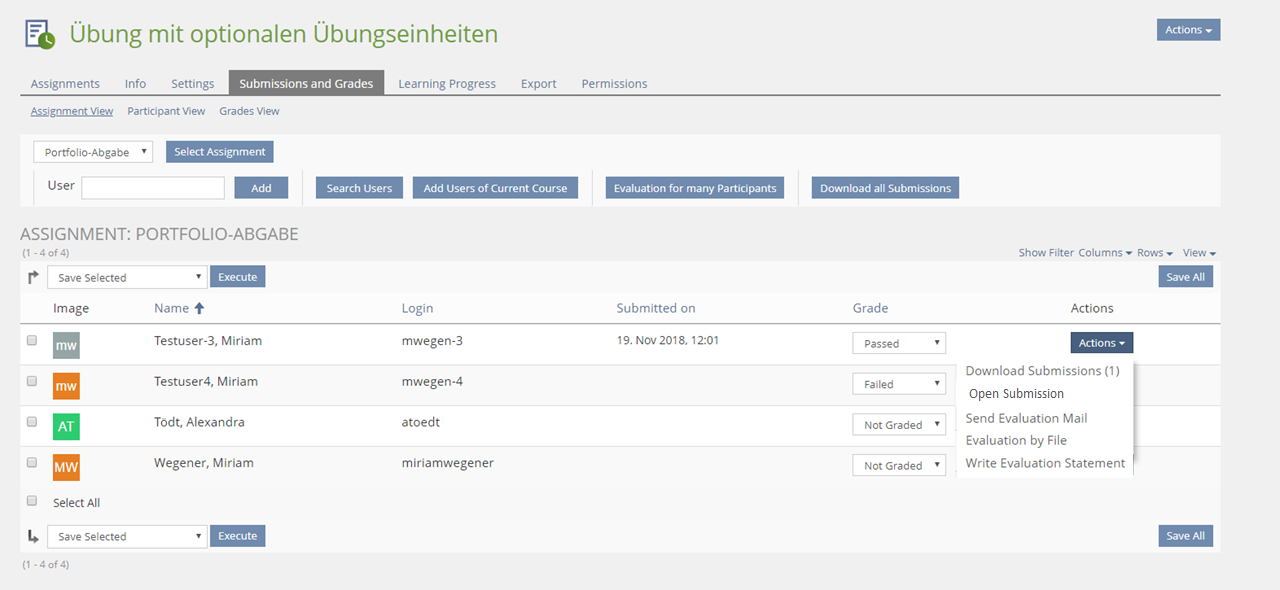Switch to the Learning Progress tab
Image resolution: width=1280 pixels, height=590 pixels.
[446, 84]
